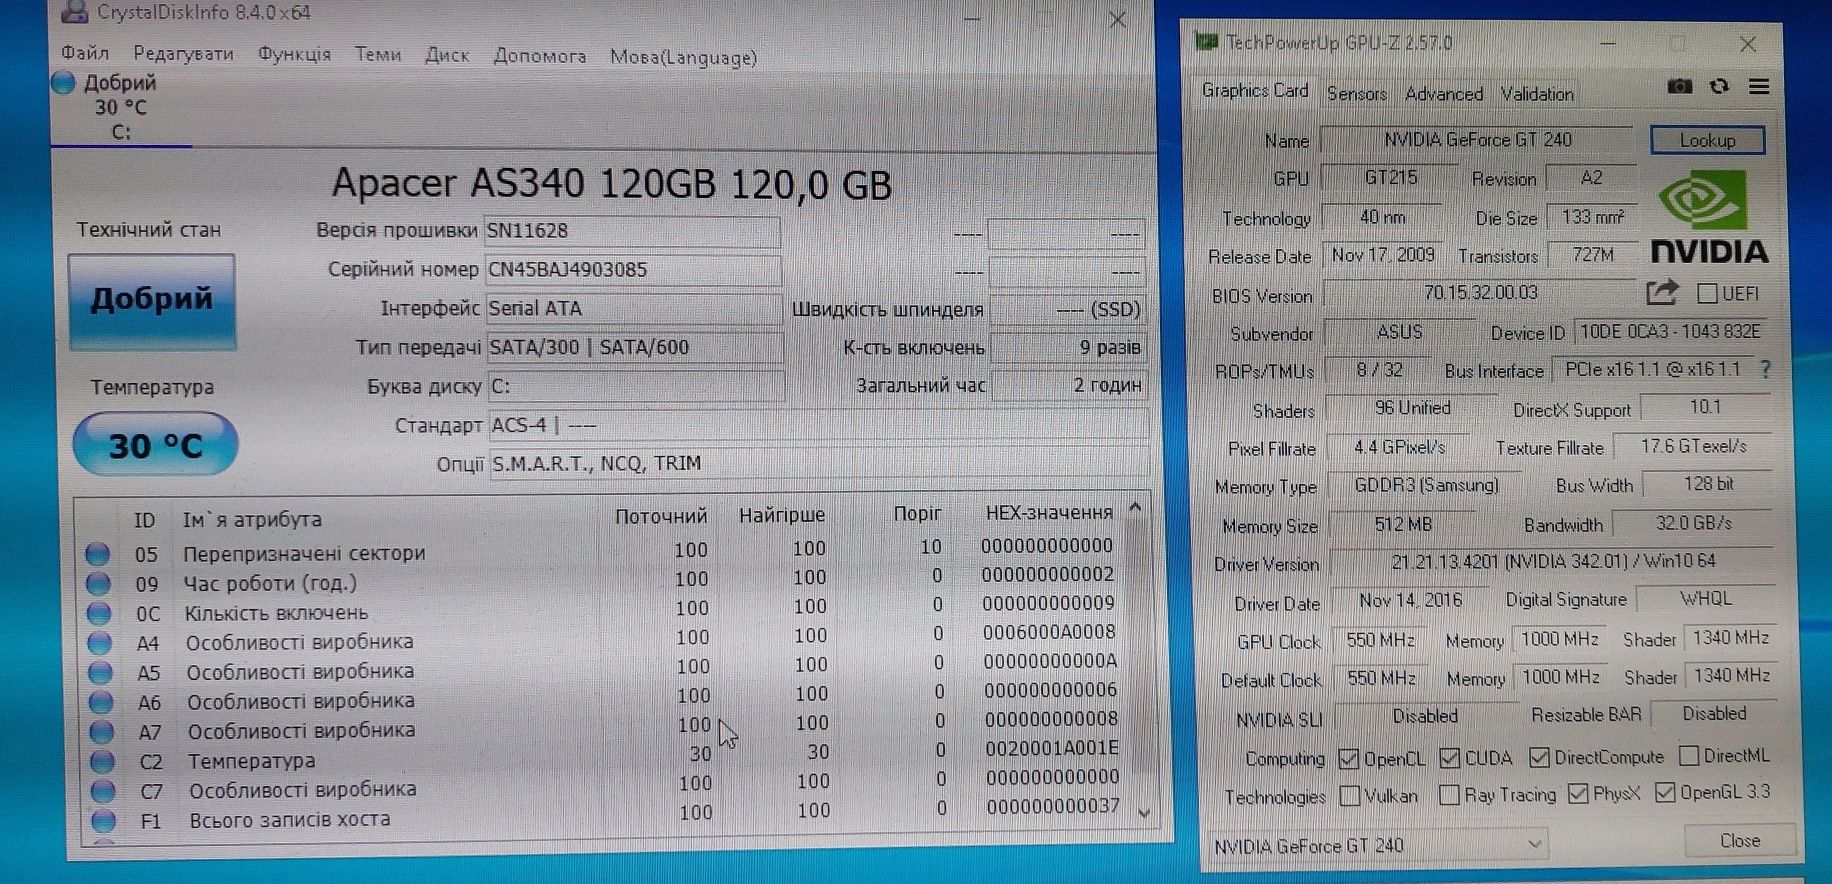1832x884 pixels.
Task: Select the Всього записів хоста attribute name
Action: pyautogui.click(x=290, y=820)
